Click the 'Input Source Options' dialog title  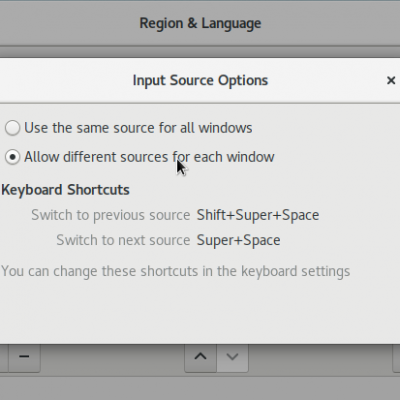(x=200, y=81)
